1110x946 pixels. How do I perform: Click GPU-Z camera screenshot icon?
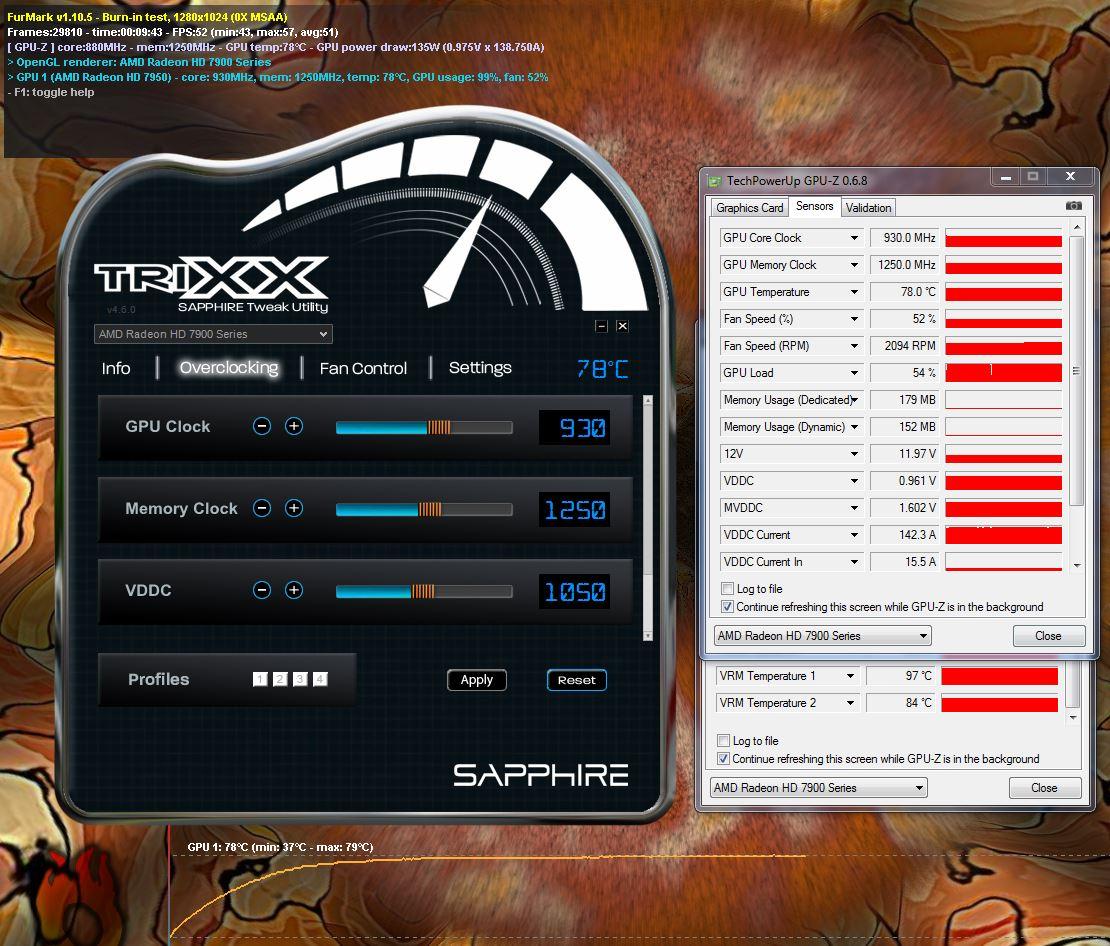[1074, 205]
